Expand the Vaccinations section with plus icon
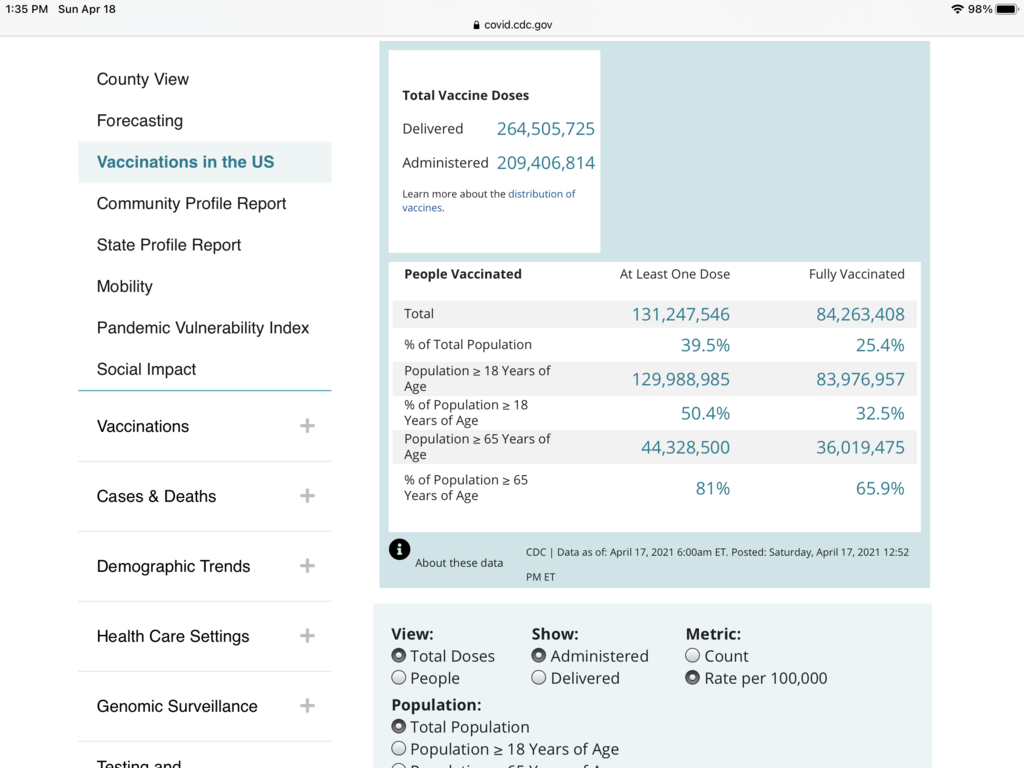Image resolution: width=1024 pixels, height=768 pixels. coord(307,426)
